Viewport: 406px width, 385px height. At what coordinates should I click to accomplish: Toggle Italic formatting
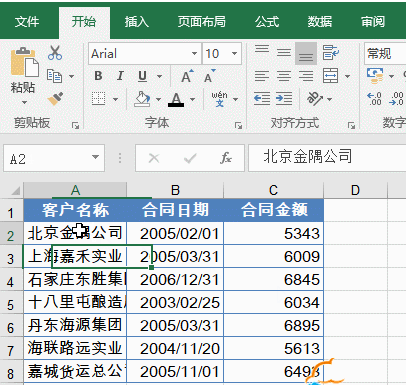(120, 76)
